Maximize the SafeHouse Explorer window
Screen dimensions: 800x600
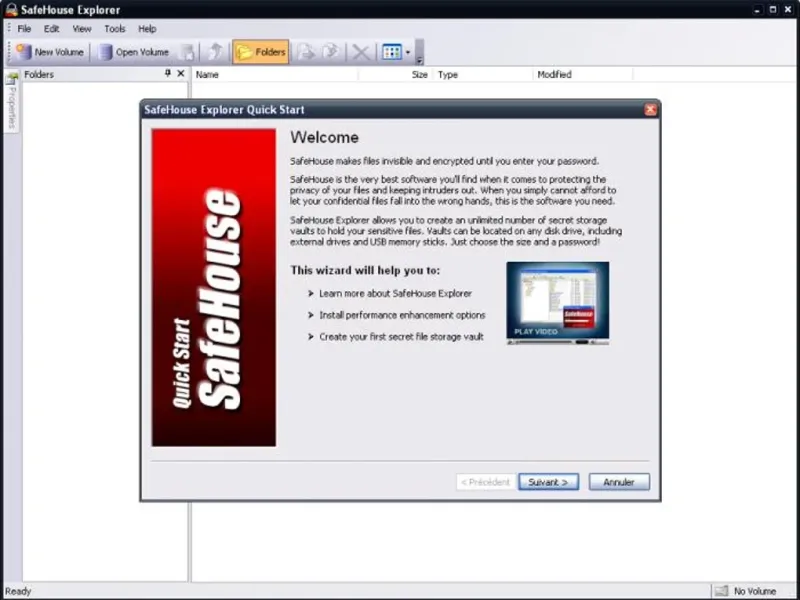point(773,10)
